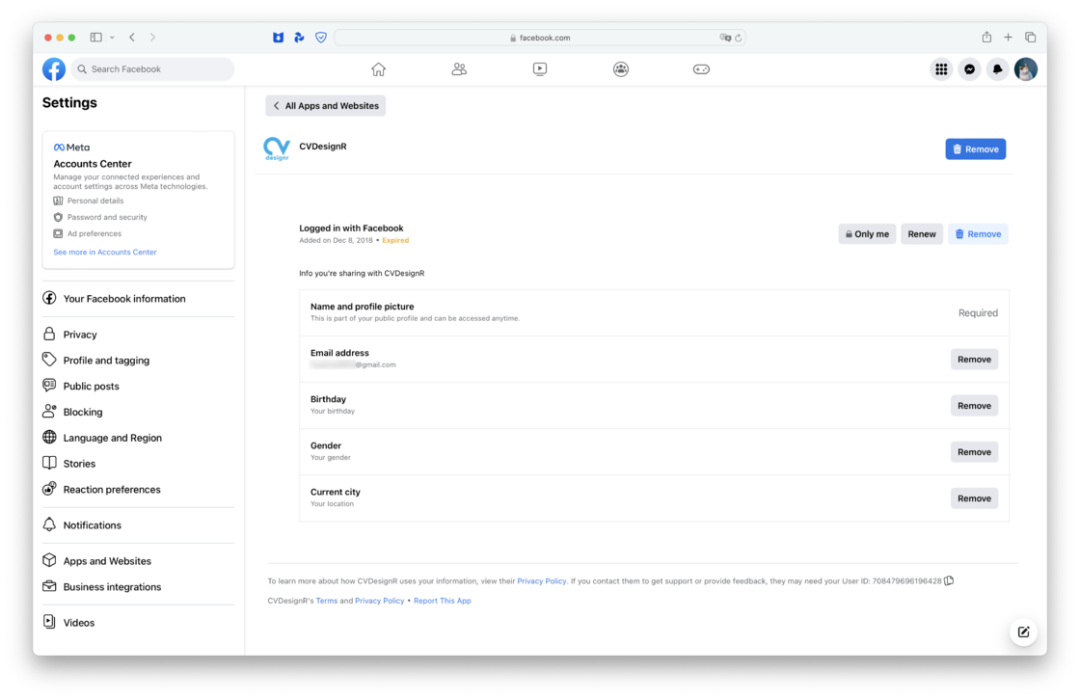Image resolution: width=1080 pixels, height=699 pixels.
Task: Open the Messenger icon
Action: [969, 69]
